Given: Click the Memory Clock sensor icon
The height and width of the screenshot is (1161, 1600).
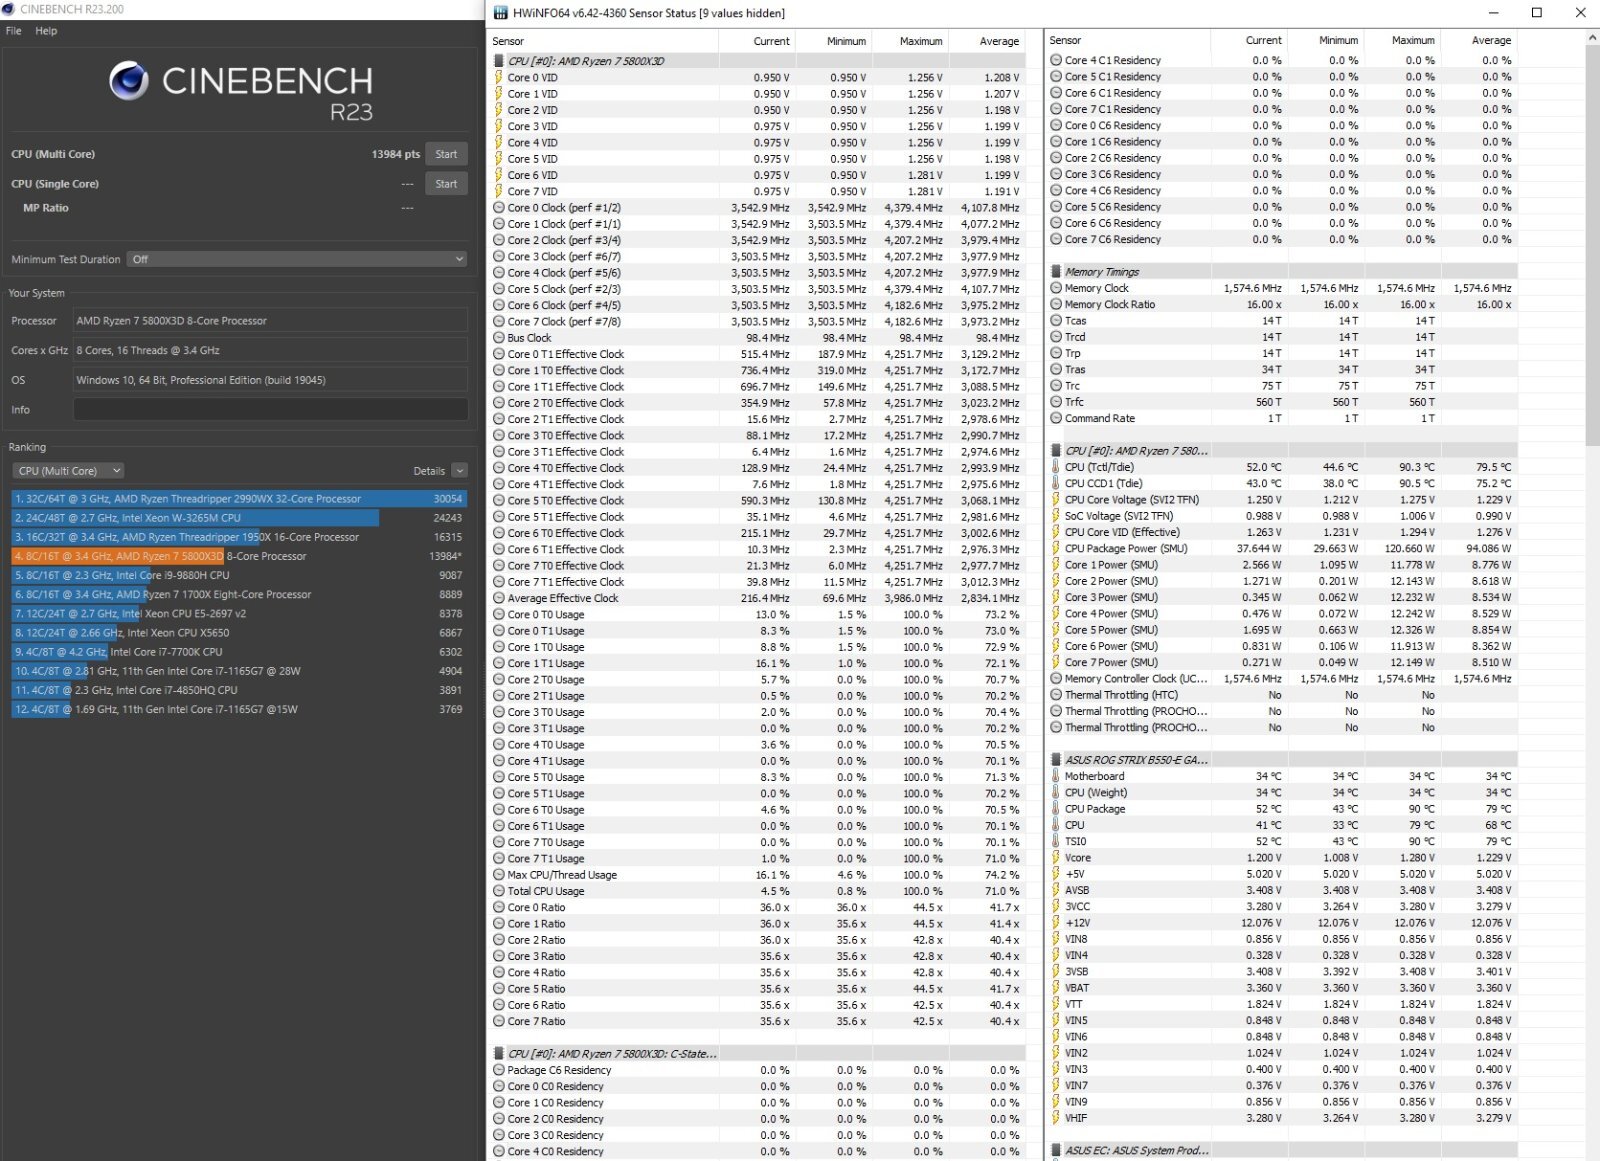Looking at the screenshot, I should pyautogui.click(x=1056, y=288).
